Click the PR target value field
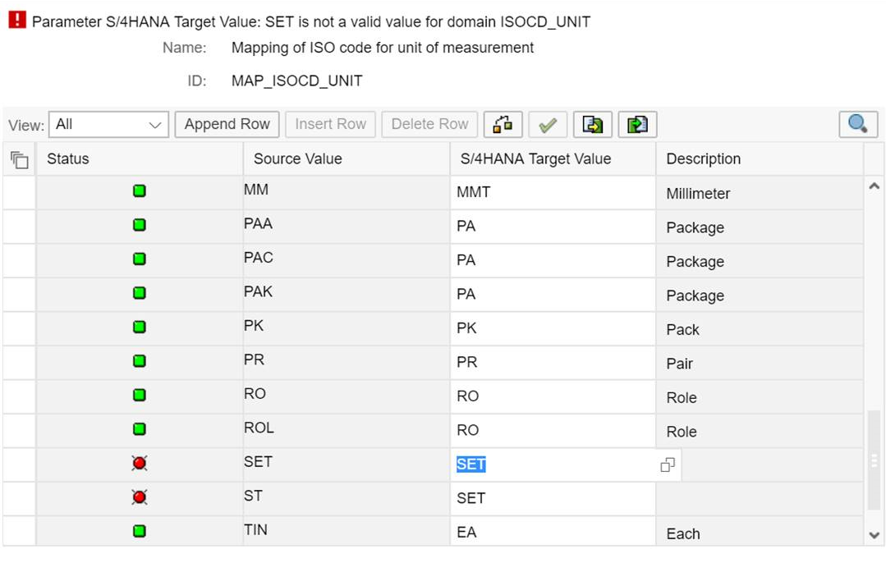Image resolution: width=892 pixels, height=562 pixels. 553,362
